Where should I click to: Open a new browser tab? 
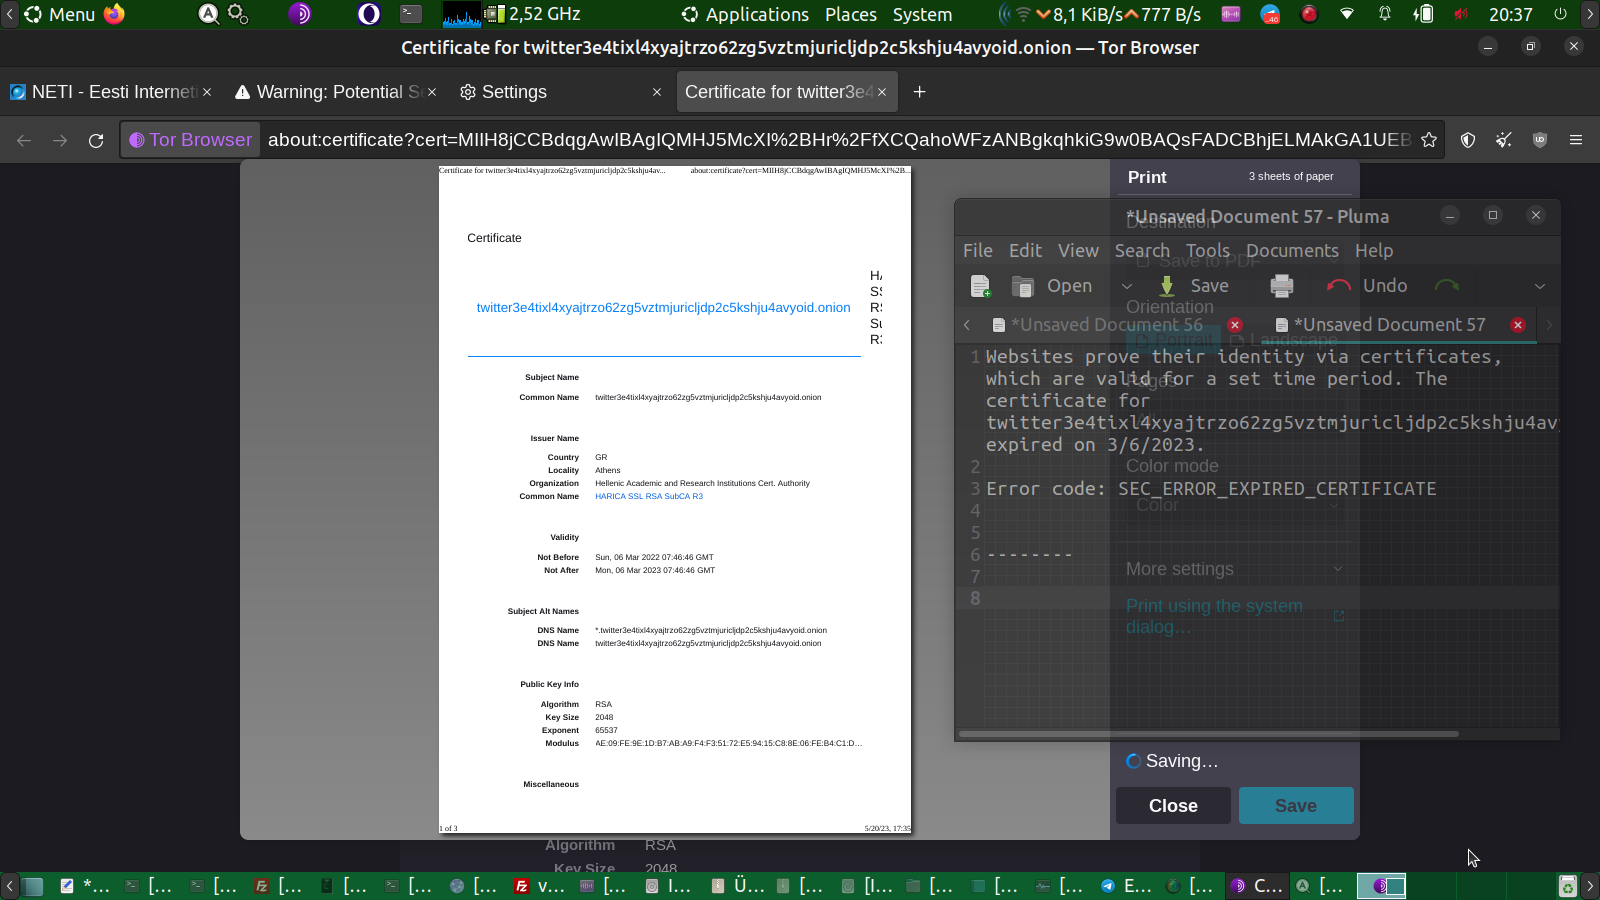pos(920,92)
